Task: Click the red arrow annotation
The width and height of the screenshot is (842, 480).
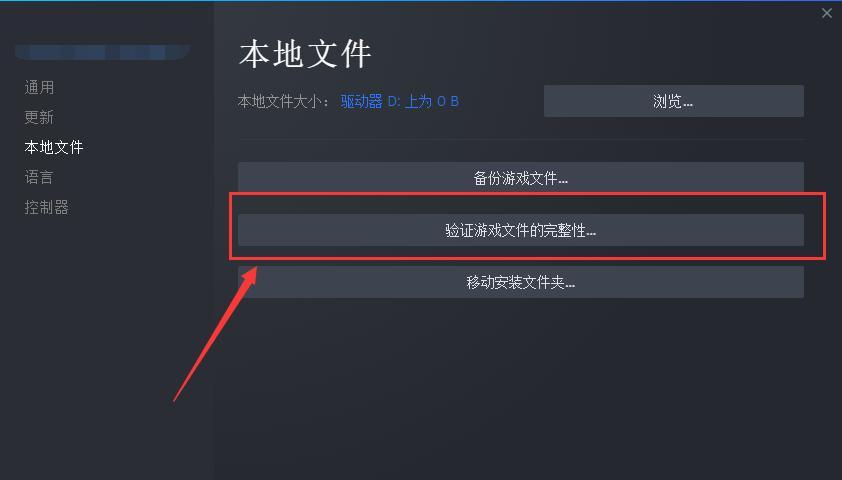Action: tap(215, 334)
